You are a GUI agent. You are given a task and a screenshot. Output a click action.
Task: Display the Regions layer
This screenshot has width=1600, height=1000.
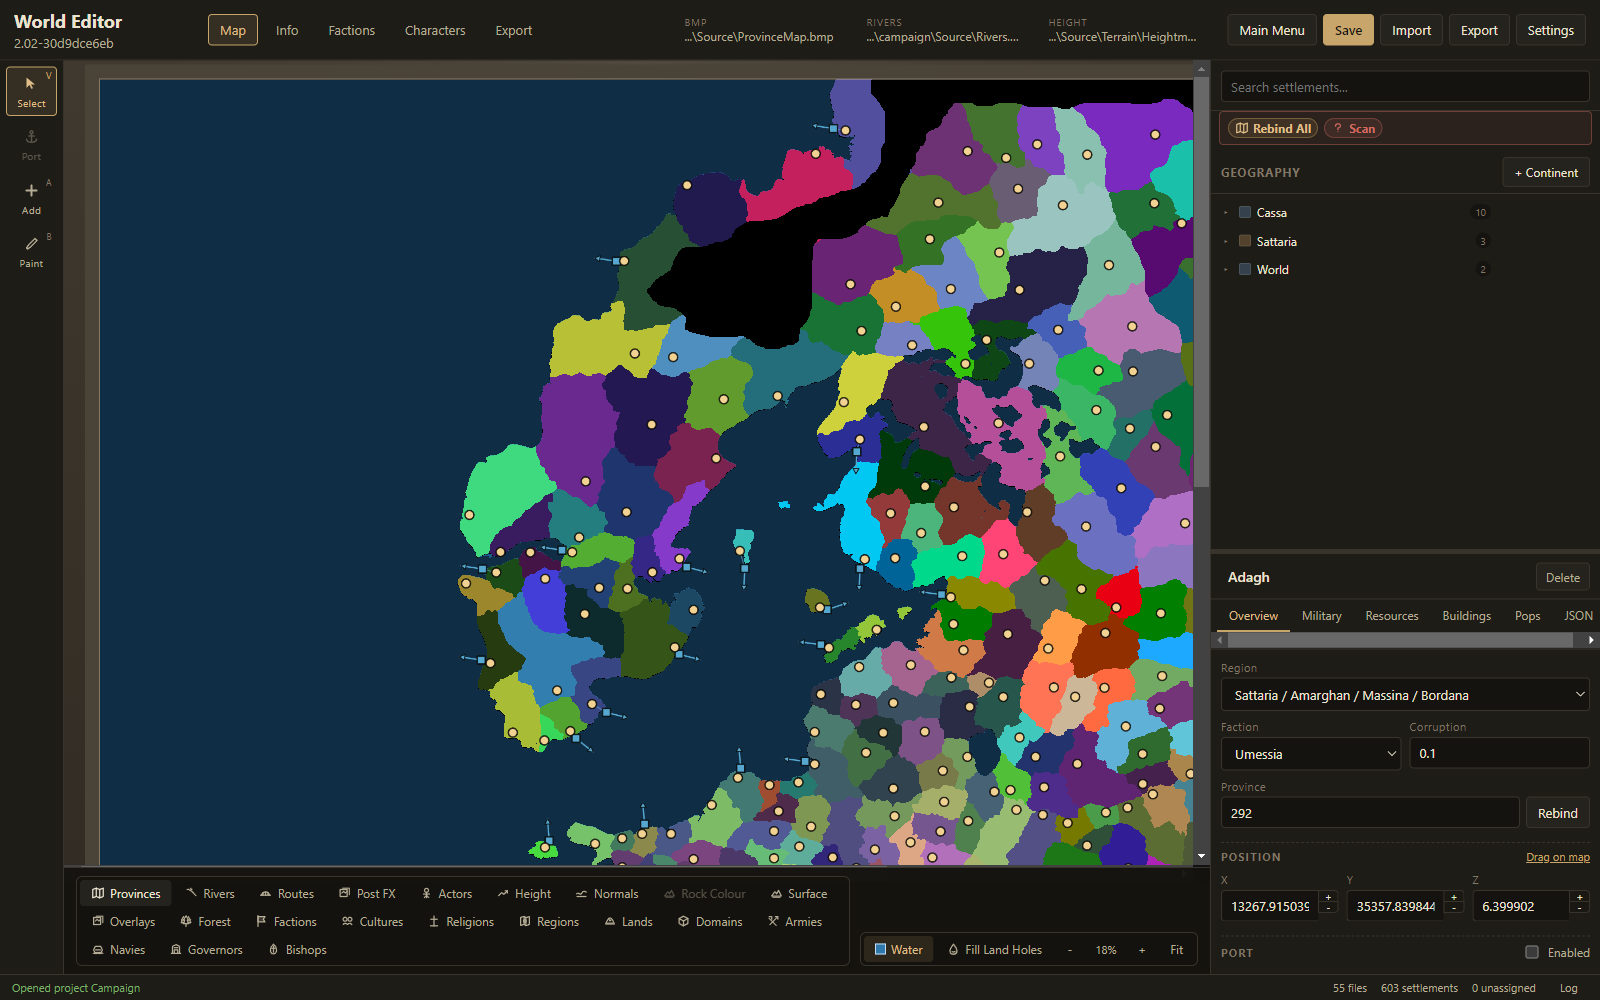coord(549,921)
